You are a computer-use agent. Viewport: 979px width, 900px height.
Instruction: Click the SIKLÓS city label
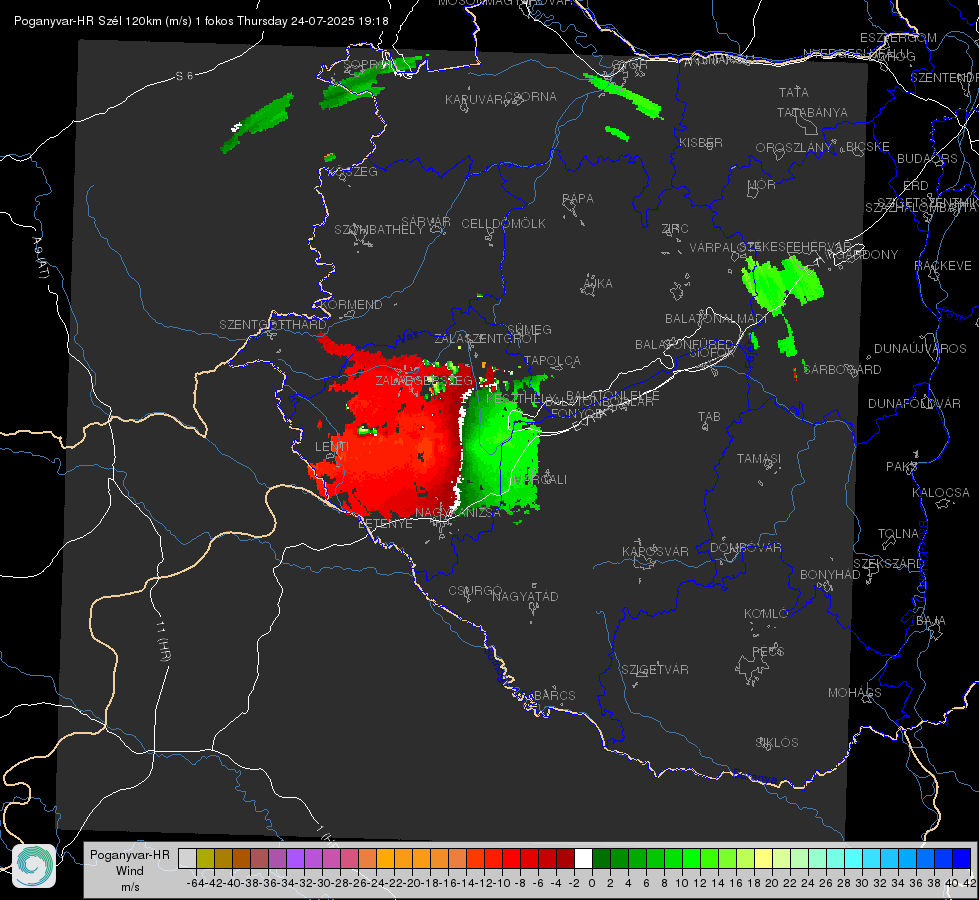pyautogui.click(x=777, y=743)
